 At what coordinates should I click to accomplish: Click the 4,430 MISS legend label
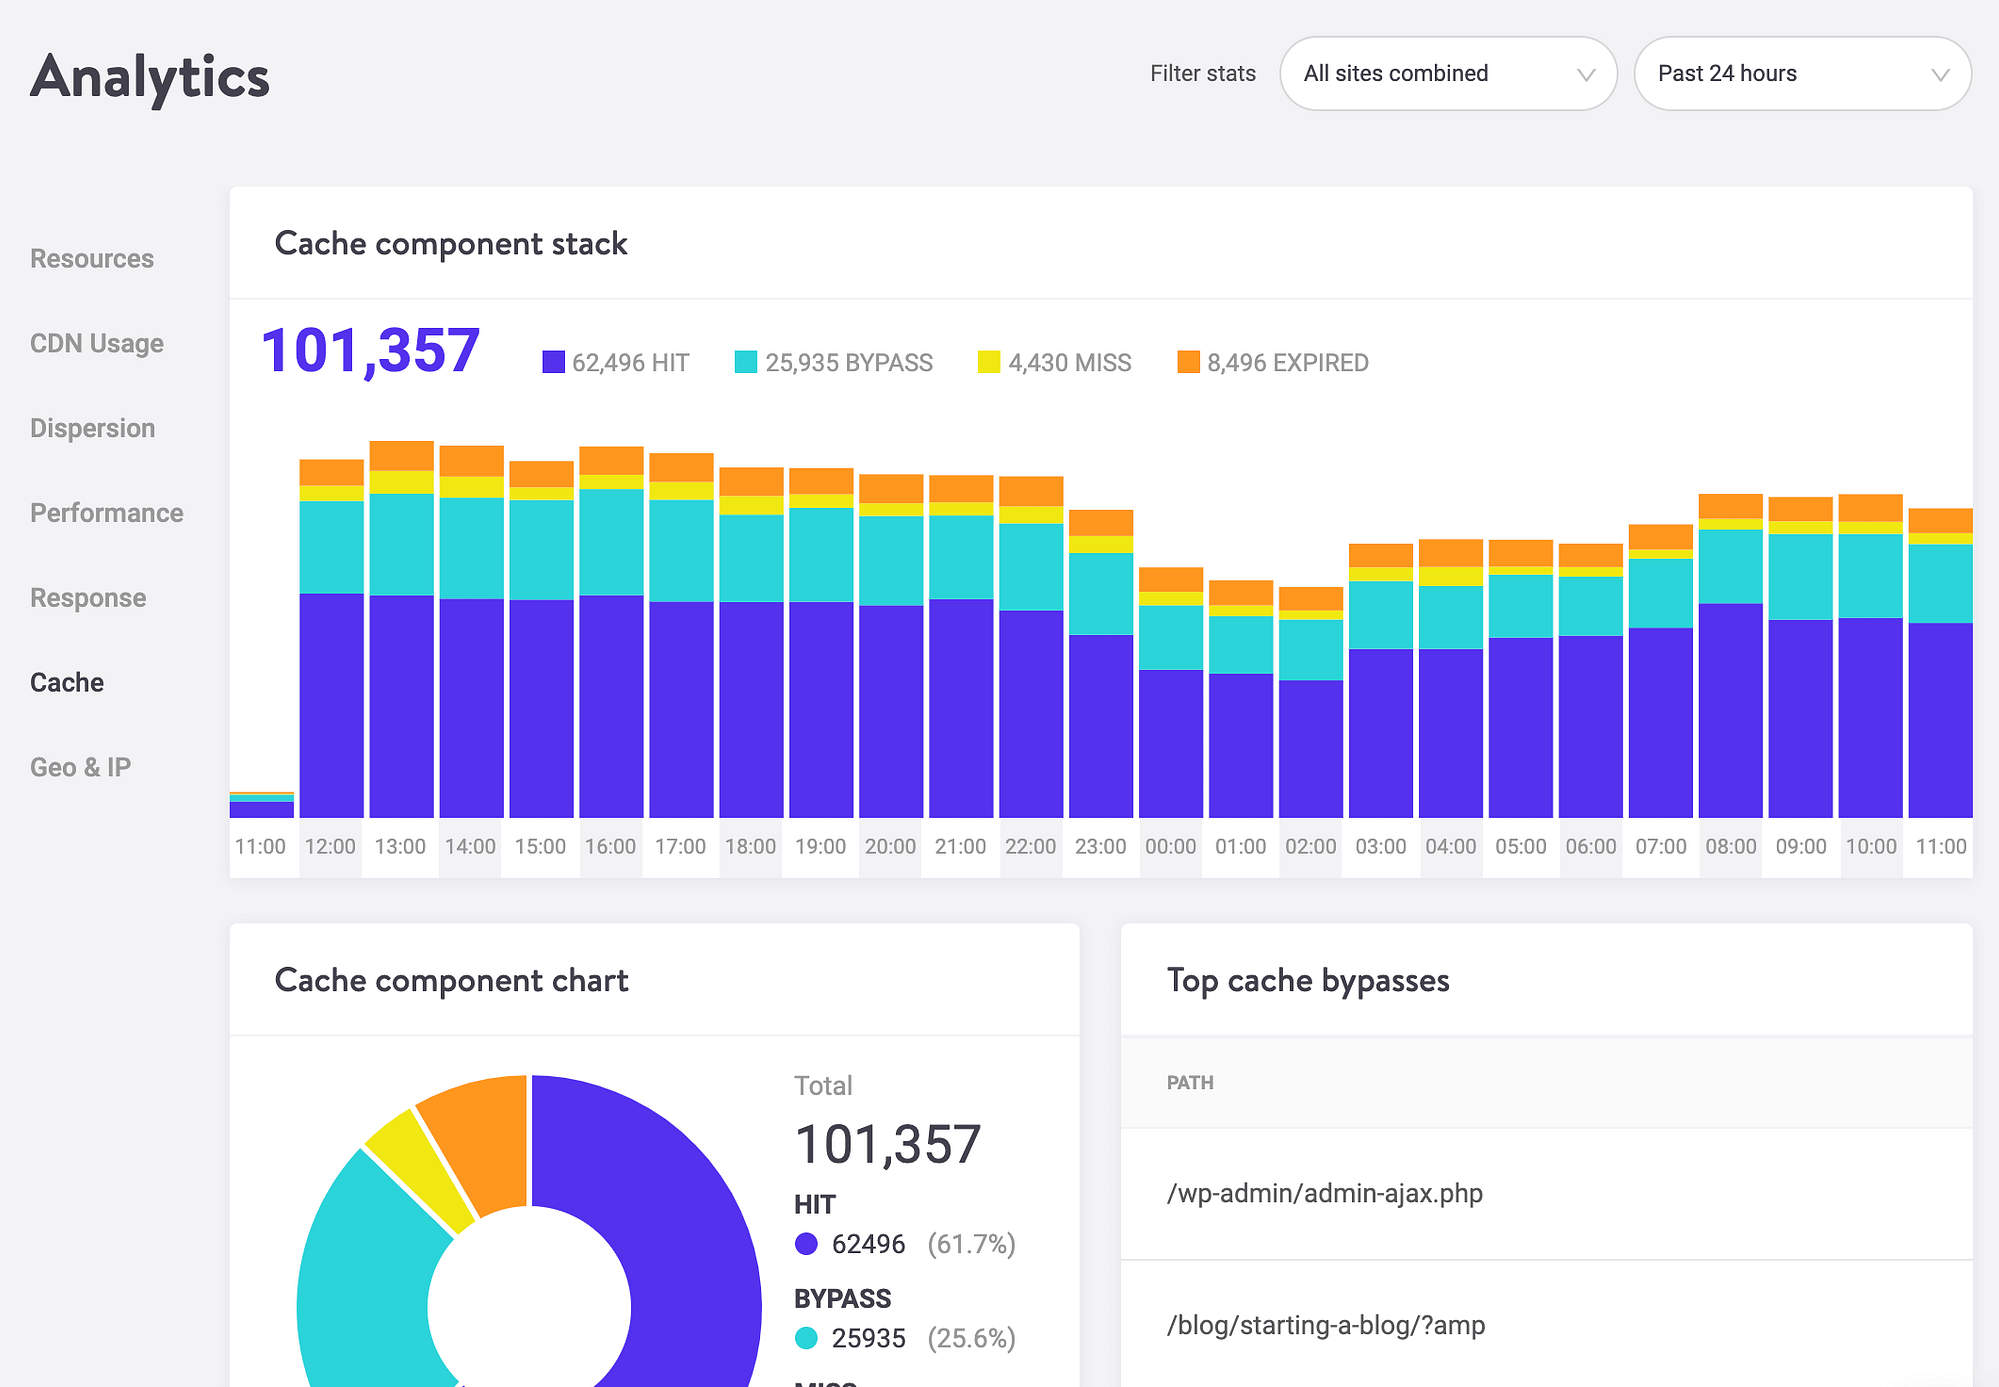coord(1070,363)
